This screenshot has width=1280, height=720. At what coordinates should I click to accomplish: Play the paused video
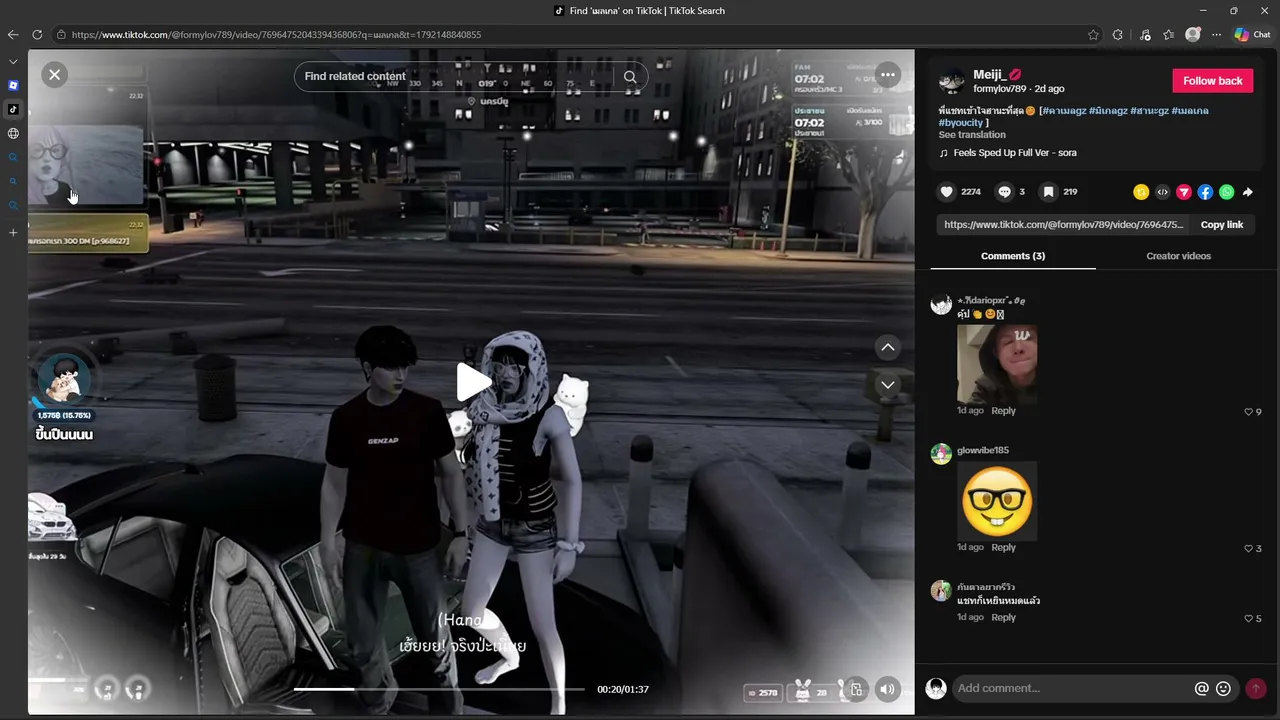click(473, 382)
